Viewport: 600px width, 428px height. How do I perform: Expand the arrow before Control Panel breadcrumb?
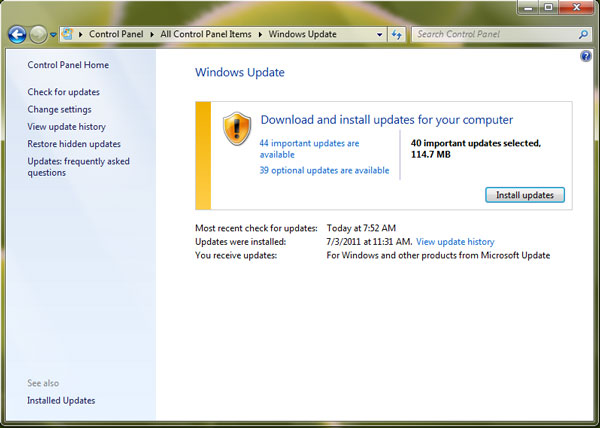pos(81,34)
